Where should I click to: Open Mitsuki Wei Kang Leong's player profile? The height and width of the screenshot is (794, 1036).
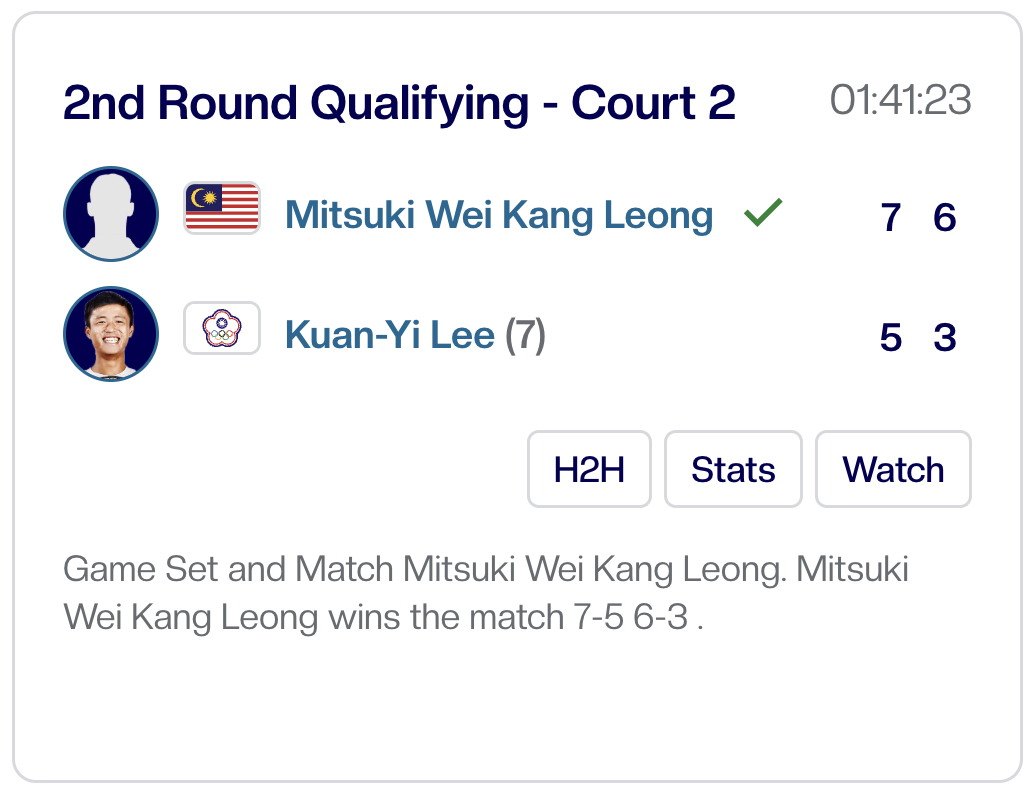498,215
